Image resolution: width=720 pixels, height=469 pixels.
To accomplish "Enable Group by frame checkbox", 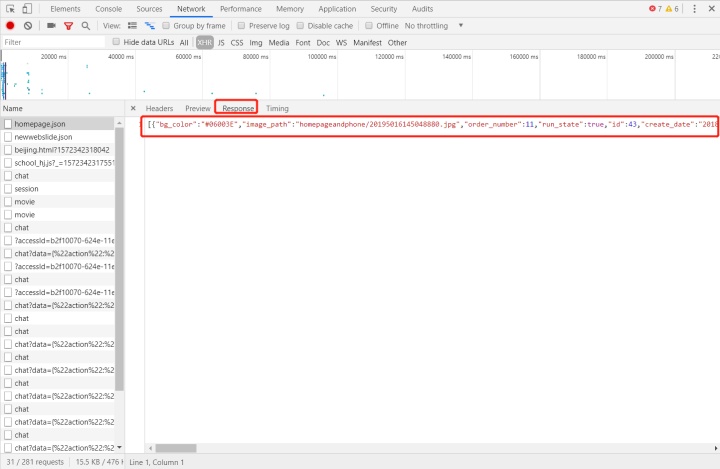I will [166, 25].
